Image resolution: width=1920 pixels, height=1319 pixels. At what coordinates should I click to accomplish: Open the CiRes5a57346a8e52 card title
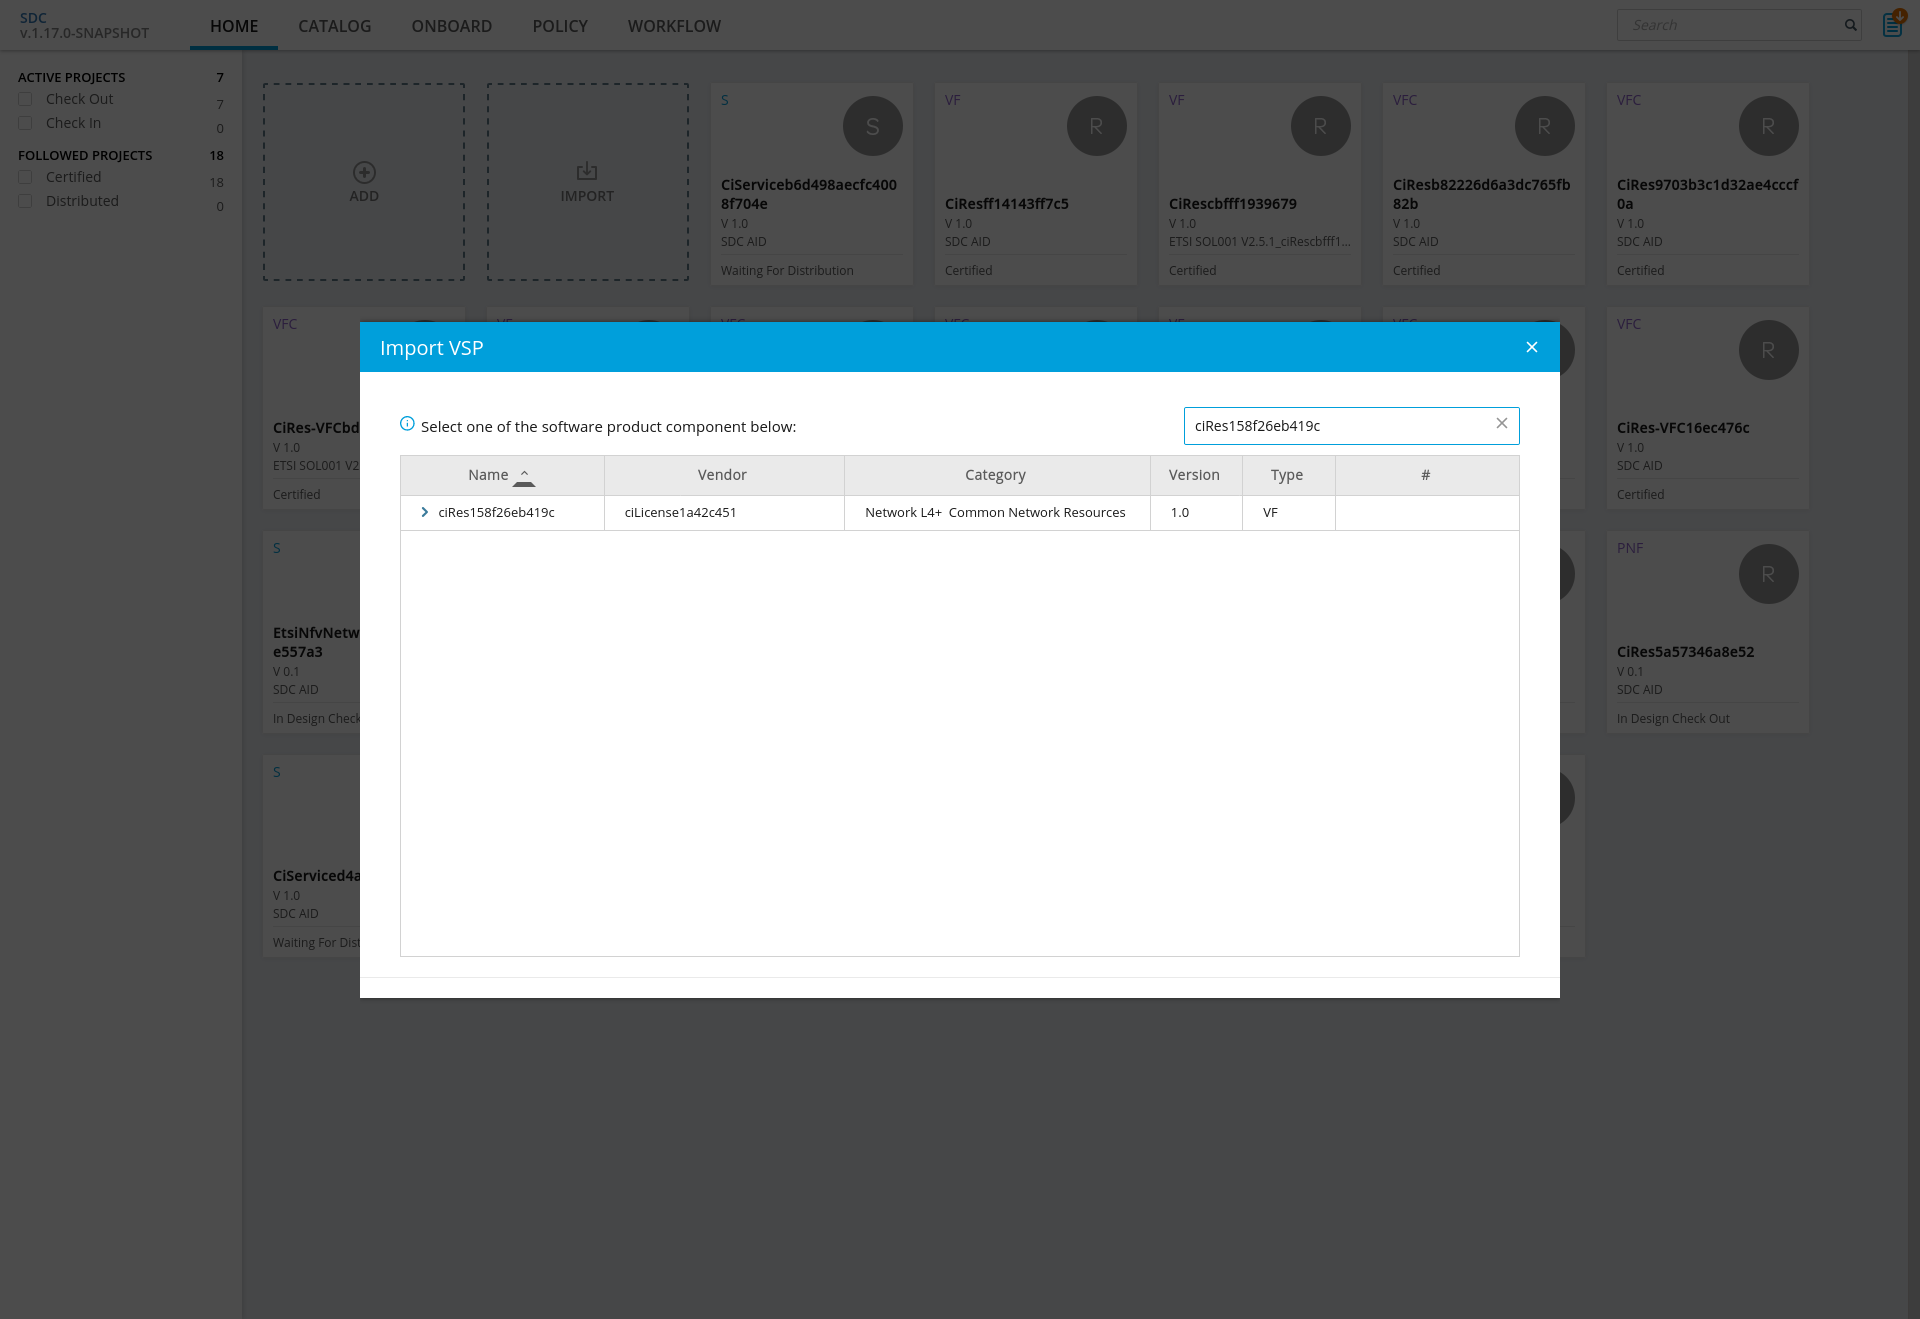[x=1685, y=652]
